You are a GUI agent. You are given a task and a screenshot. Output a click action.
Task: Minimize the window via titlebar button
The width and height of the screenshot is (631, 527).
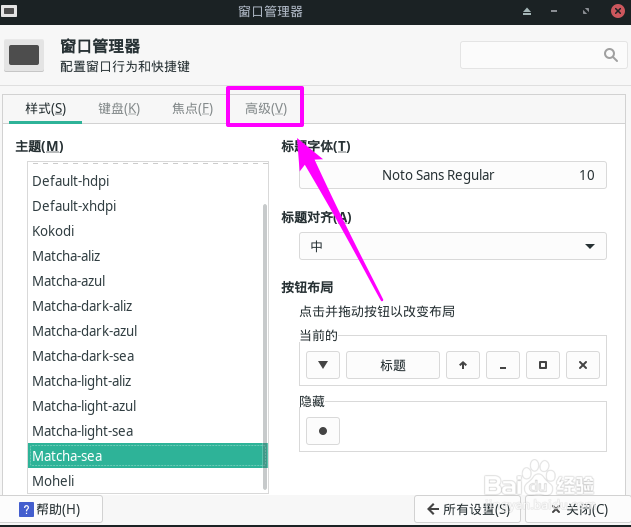(554, 11)
